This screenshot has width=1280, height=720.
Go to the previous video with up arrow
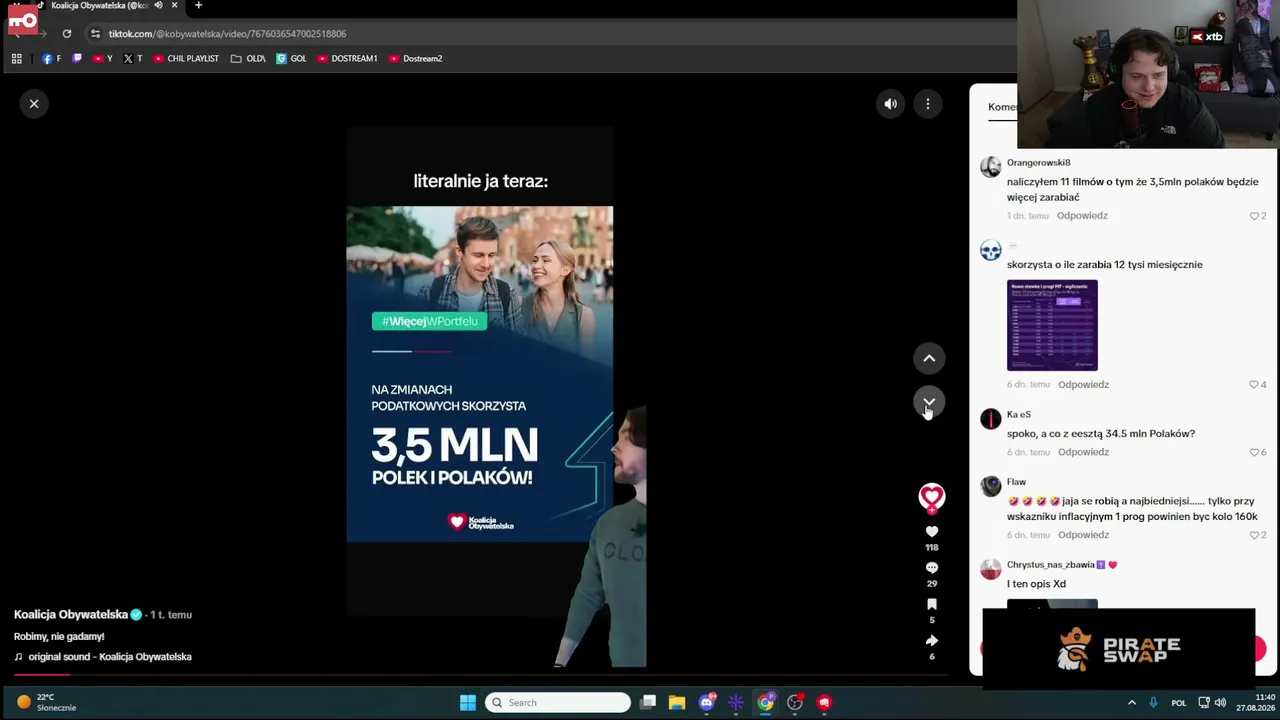click(929, 358)
